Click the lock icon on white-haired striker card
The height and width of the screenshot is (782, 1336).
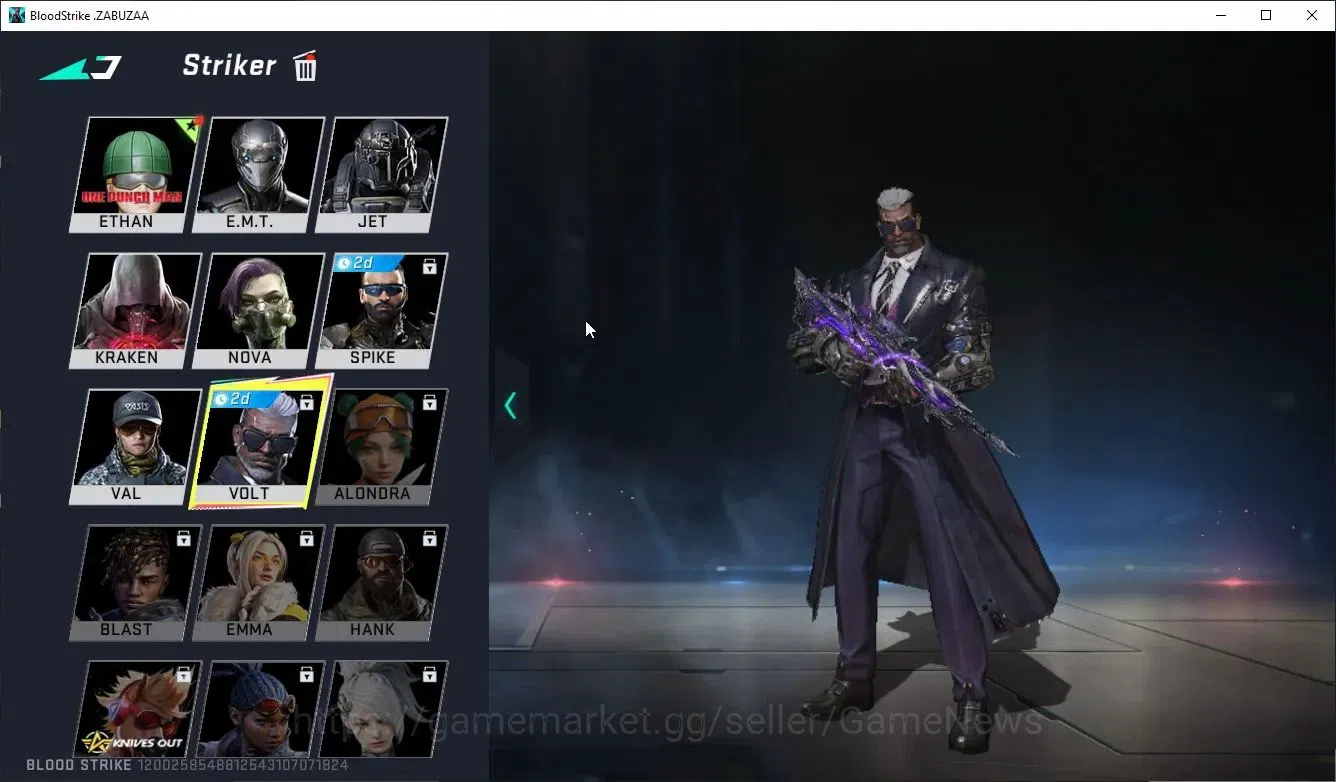429,674
